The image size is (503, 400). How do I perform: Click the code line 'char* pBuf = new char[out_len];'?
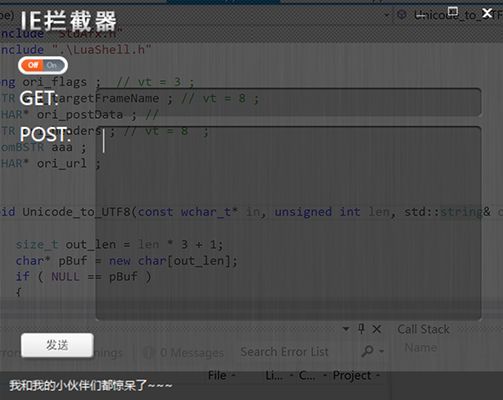point(127,261)
